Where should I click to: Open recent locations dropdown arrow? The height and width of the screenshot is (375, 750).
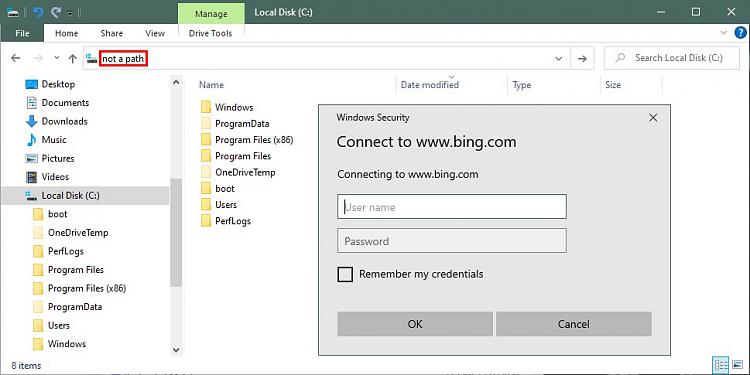tap(56, 58)
